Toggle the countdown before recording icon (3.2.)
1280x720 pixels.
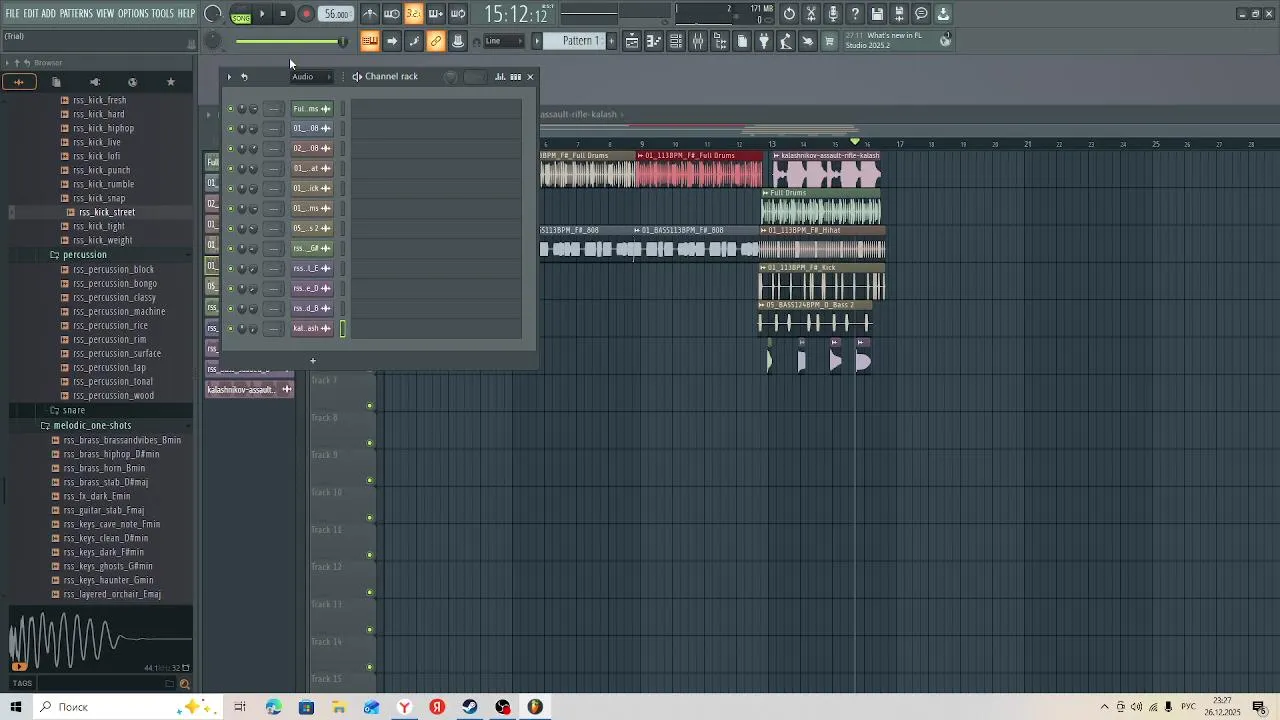tap(414, 14)
